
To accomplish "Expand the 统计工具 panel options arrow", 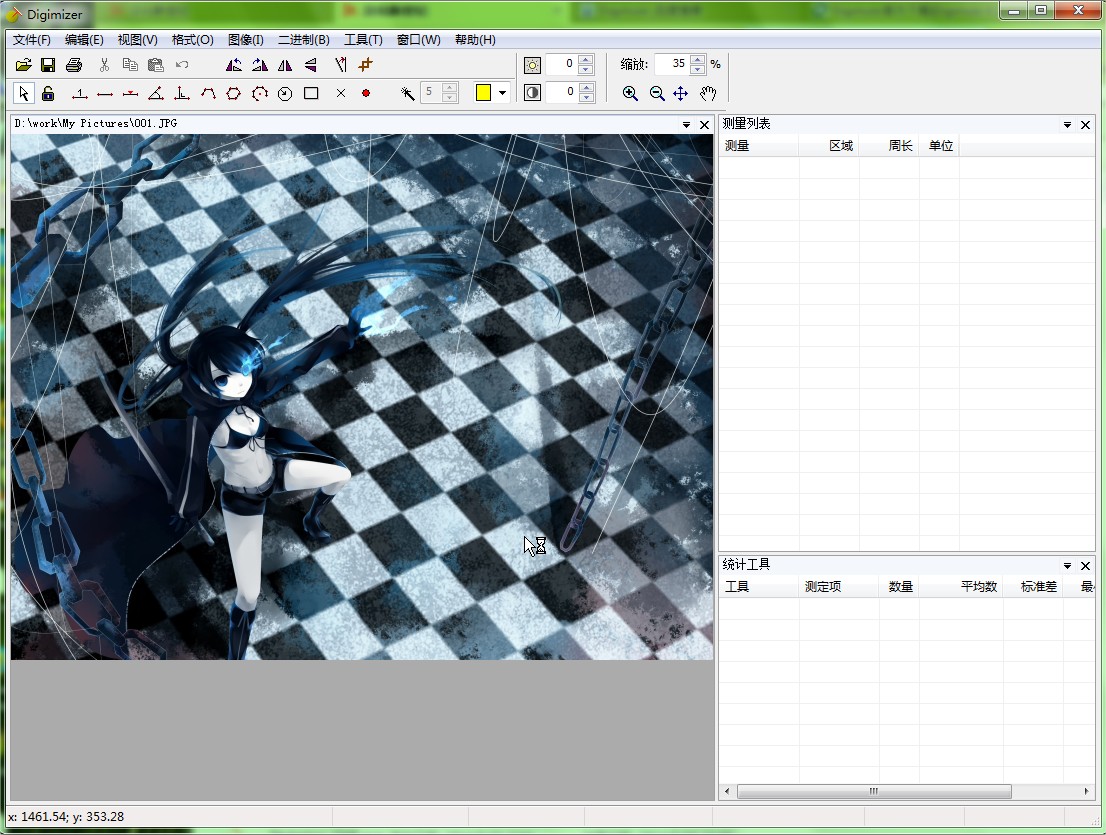I will pos(1067,566).
